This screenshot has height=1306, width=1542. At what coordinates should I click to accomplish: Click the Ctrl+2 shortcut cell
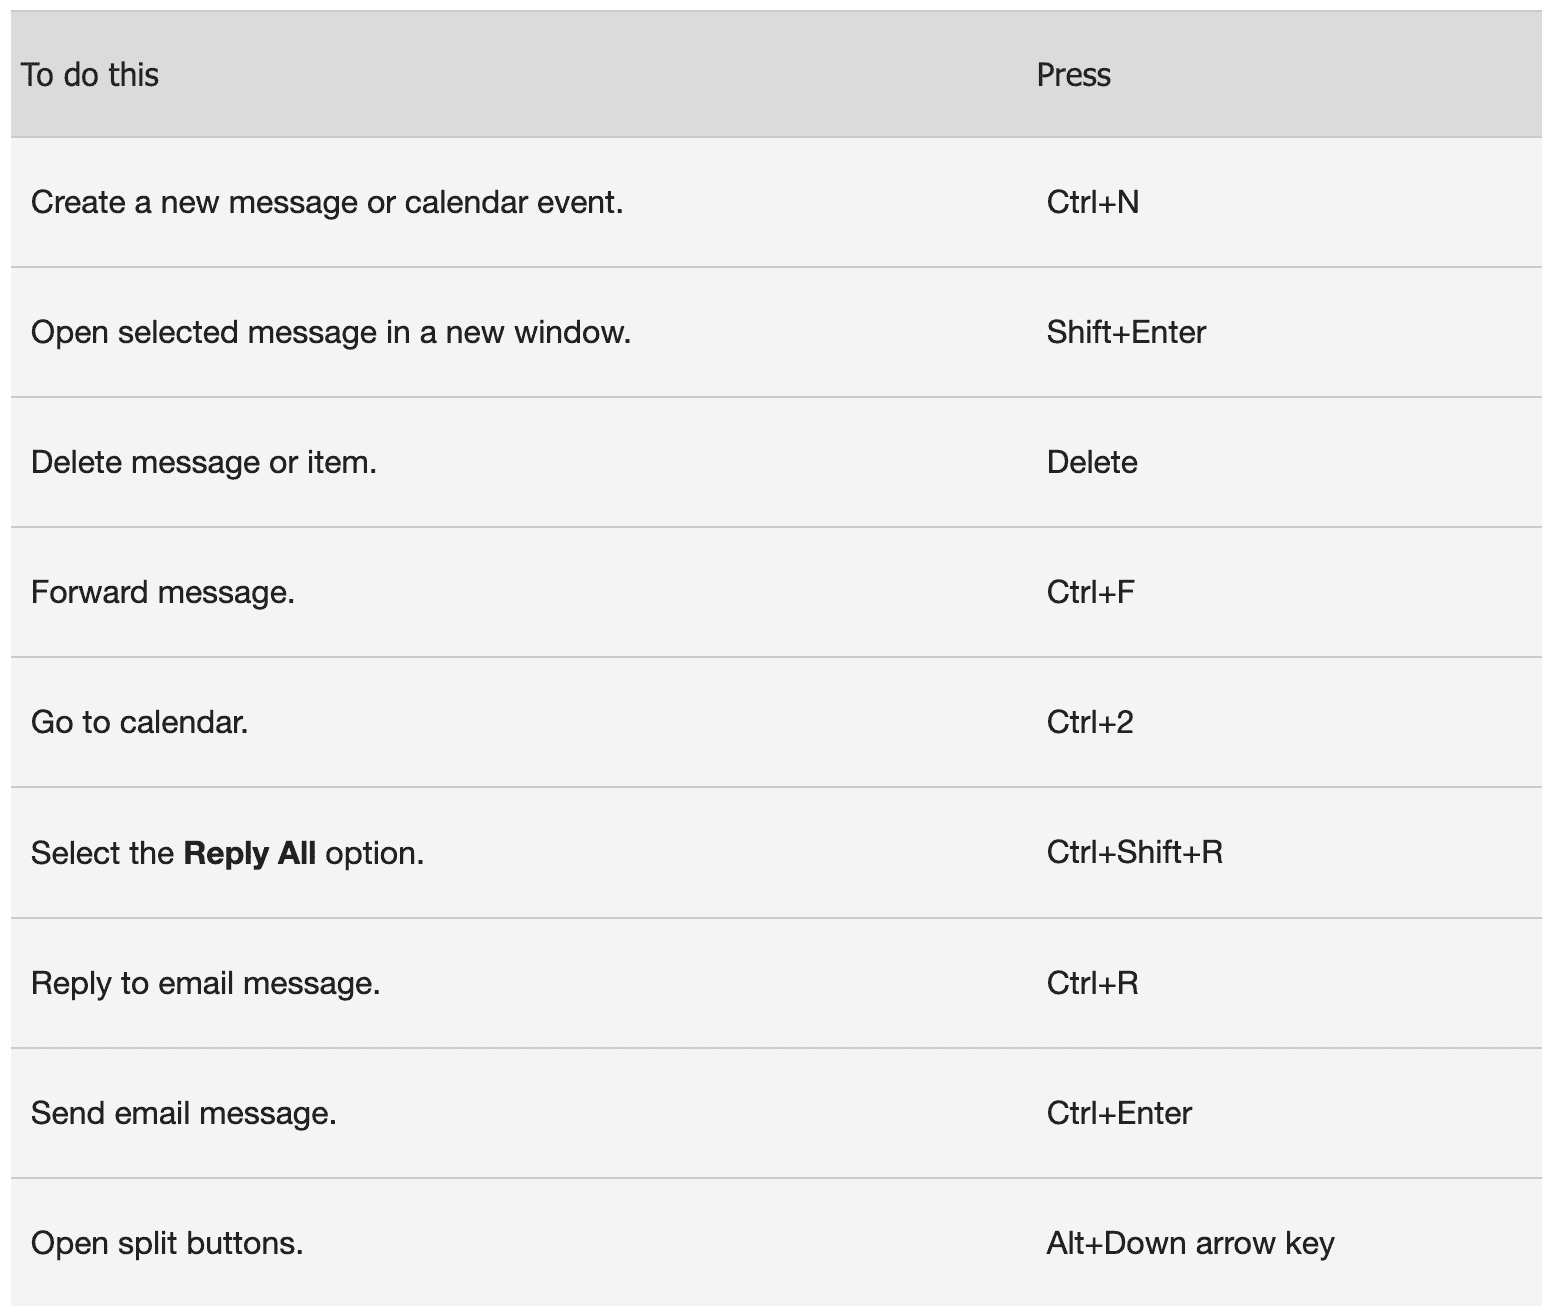(x=1090, y=722)
